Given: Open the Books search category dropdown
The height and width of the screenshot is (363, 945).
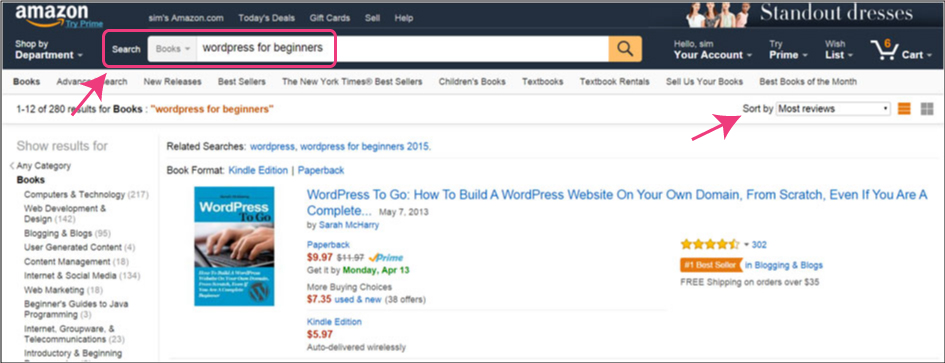Looking at the screenshot, I should click(x=172, y=49).
